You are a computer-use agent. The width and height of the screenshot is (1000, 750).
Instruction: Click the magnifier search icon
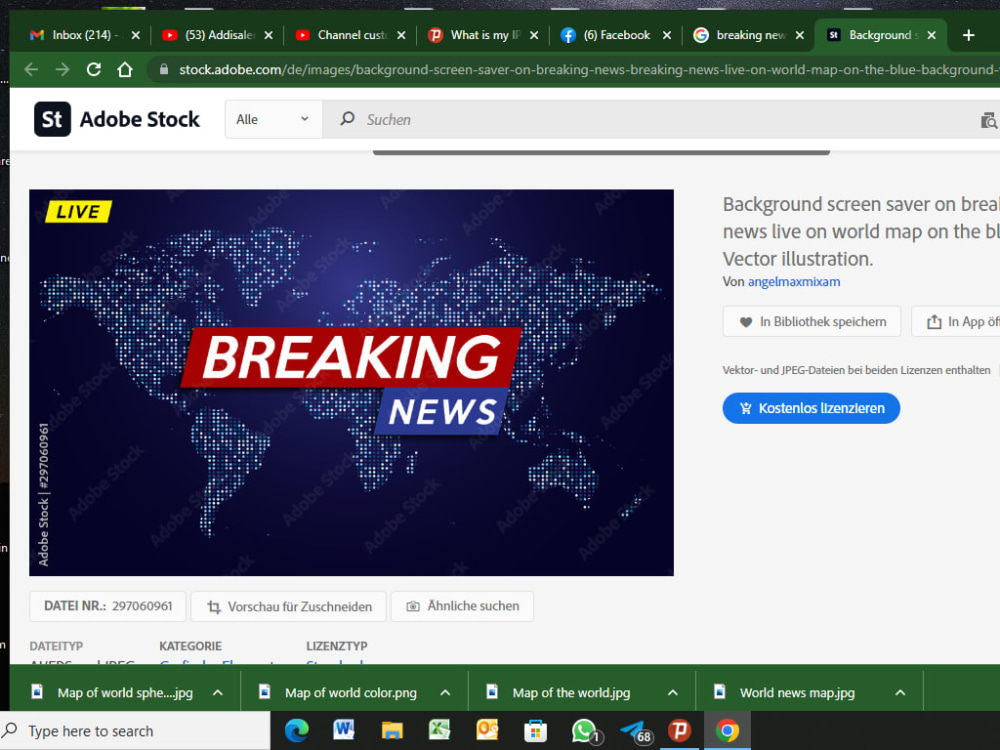click(348, 119)
